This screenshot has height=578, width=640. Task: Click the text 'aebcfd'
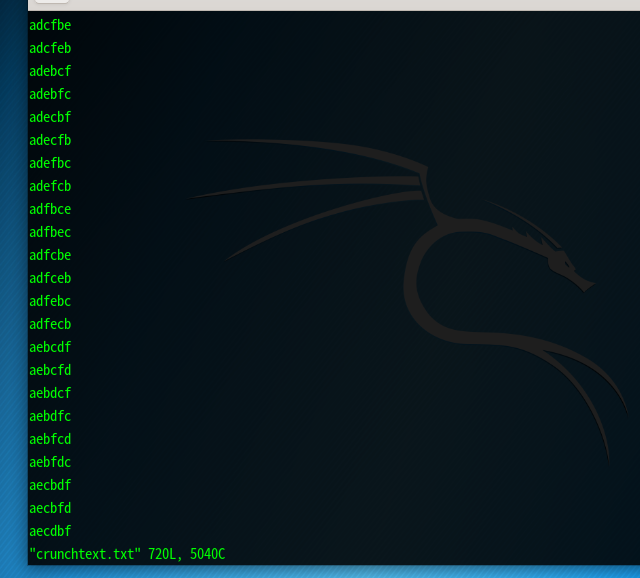tap(50, 370)
